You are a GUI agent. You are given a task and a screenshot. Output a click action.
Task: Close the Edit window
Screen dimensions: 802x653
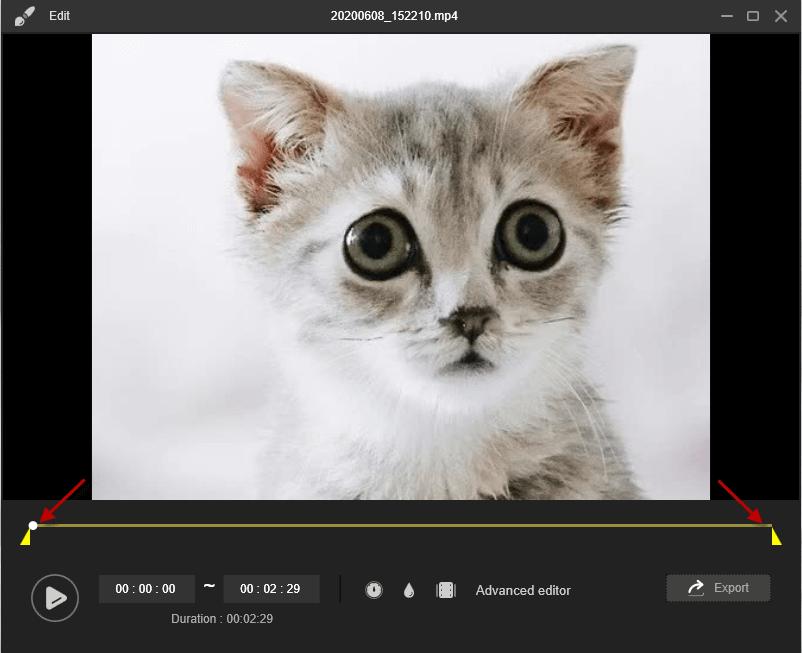(x=781, y=16)
